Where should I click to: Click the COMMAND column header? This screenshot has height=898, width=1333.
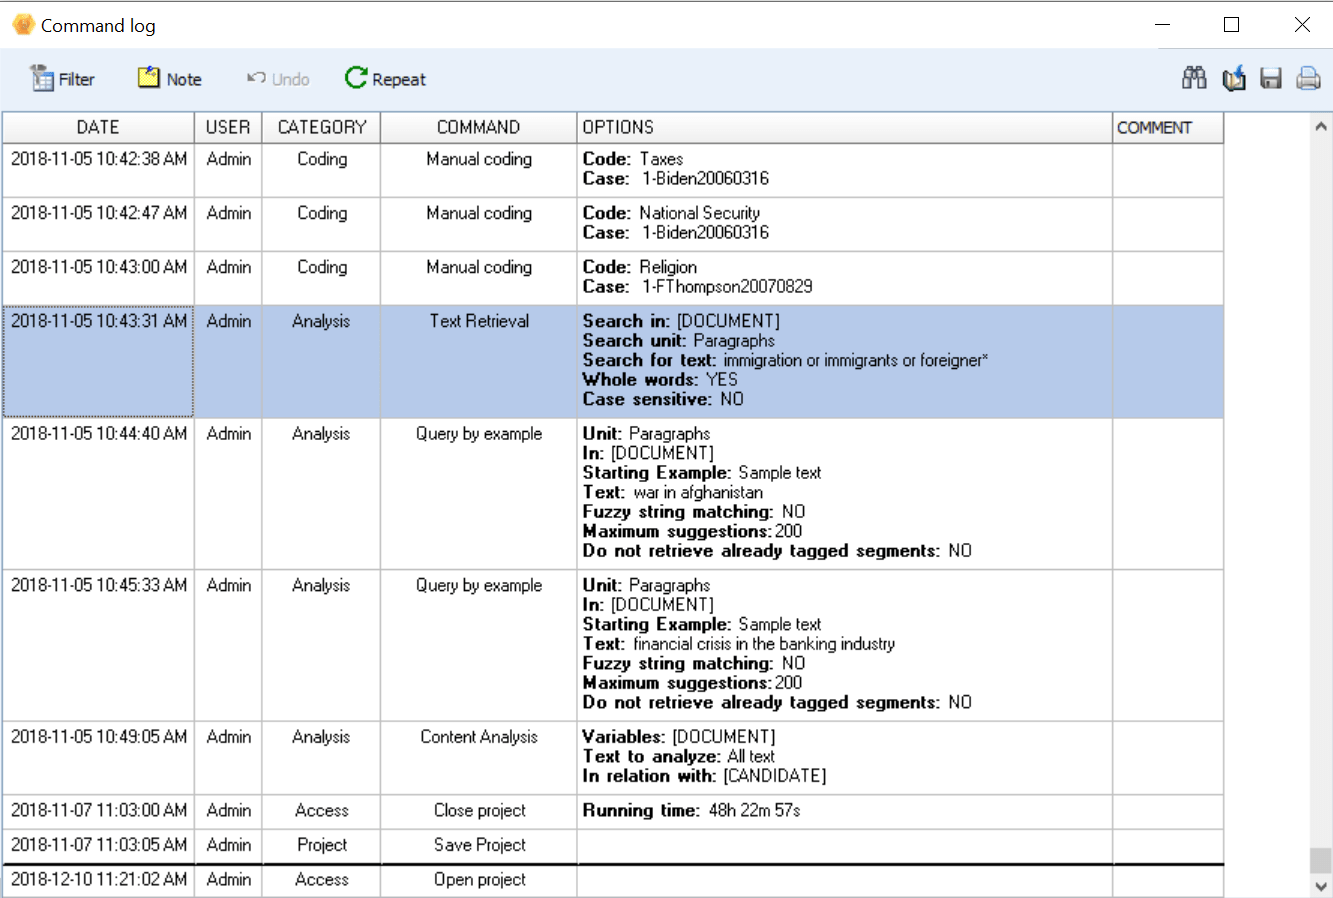(479, 127)
